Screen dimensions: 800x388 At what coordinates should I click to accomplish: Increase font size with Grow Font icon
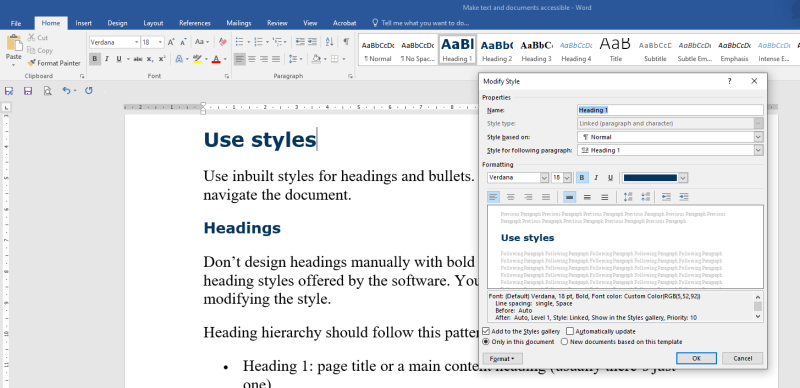[x=171, y=42]
